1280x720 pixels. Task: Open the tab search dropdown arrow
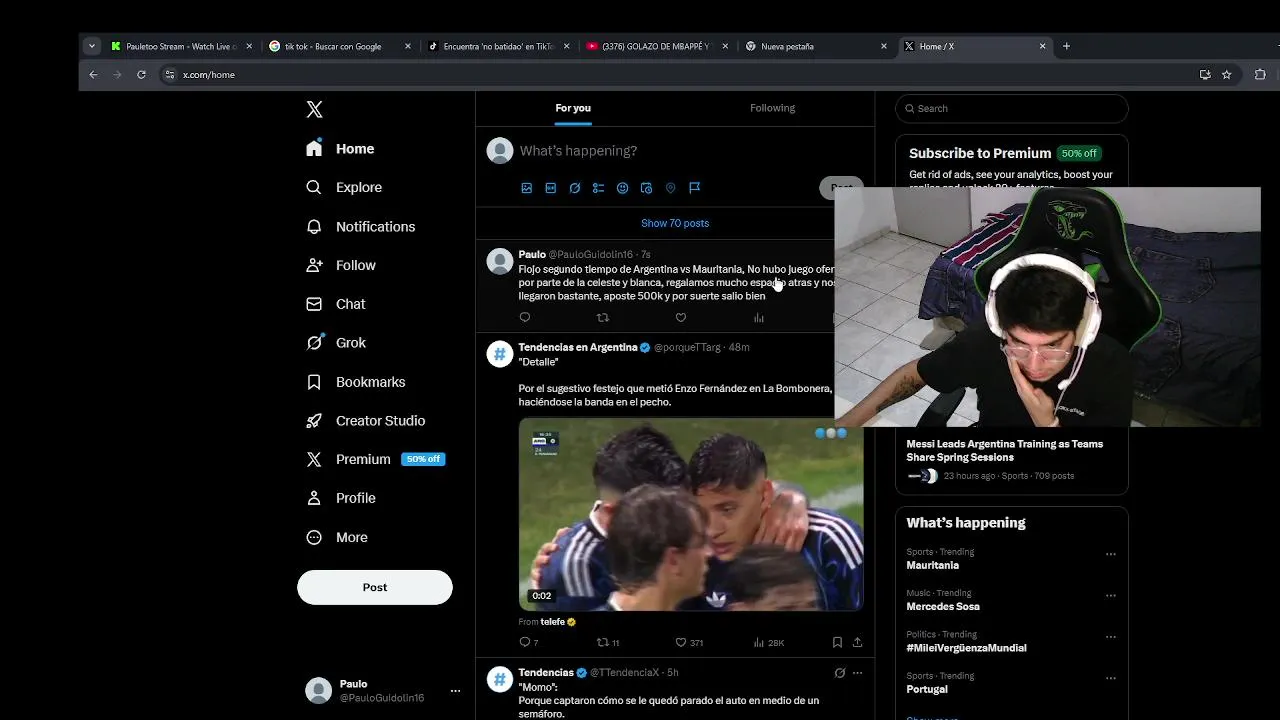[x=92, y=46]
